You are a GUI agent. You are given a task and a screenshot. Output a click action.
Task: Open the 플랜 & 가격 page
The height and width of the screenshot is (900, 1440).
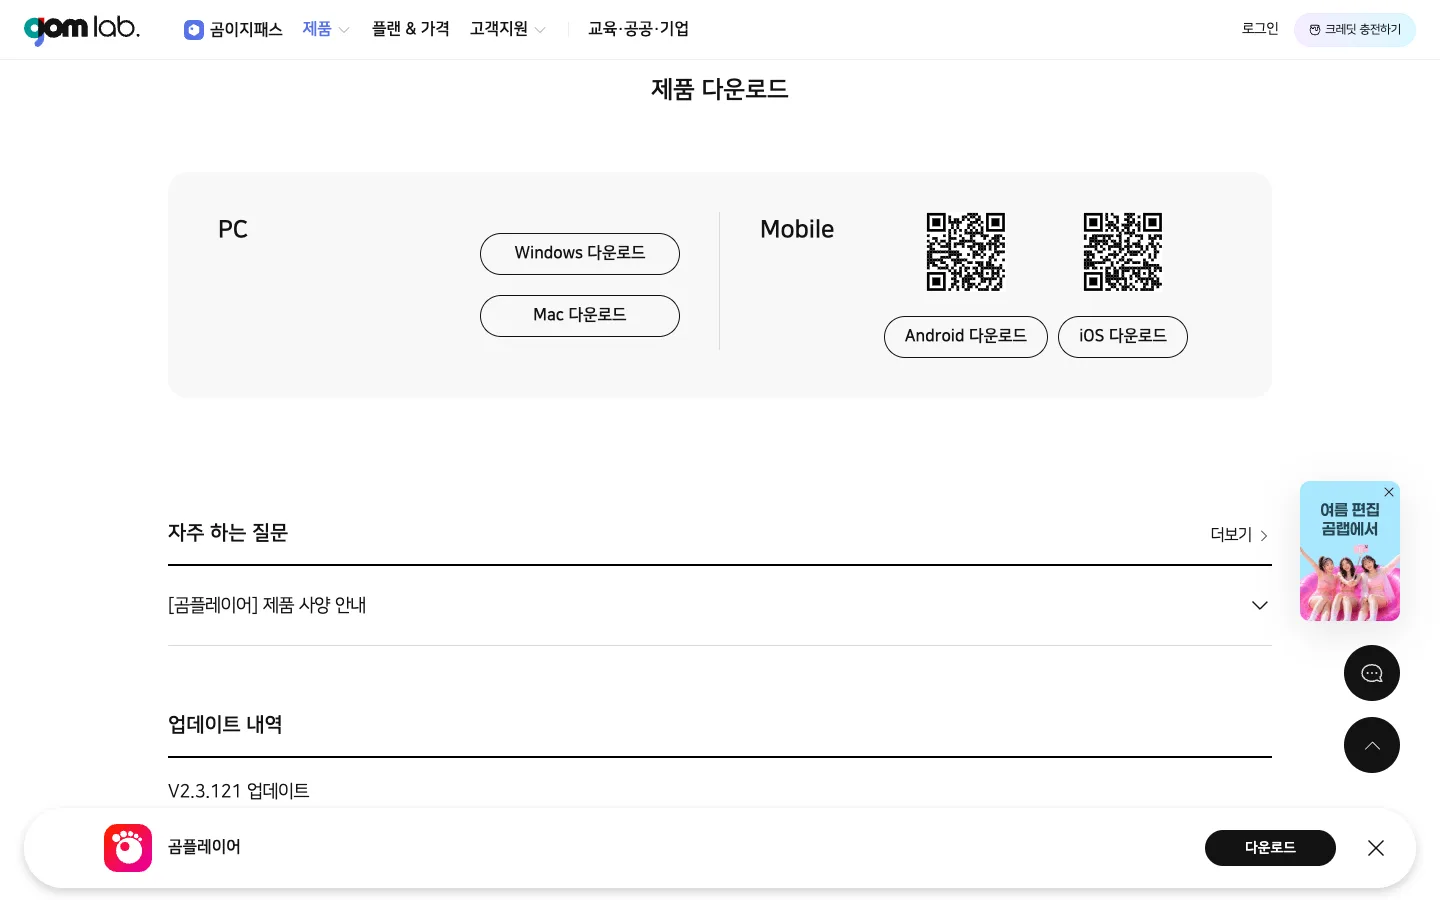[x=411, y=29]
